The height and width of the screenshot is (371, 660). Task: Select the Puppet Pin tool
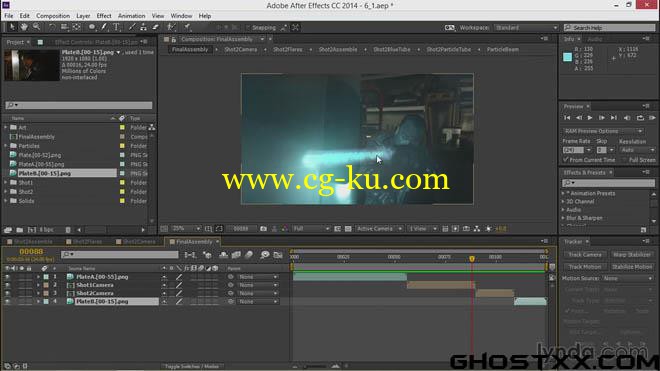(187, 27)
